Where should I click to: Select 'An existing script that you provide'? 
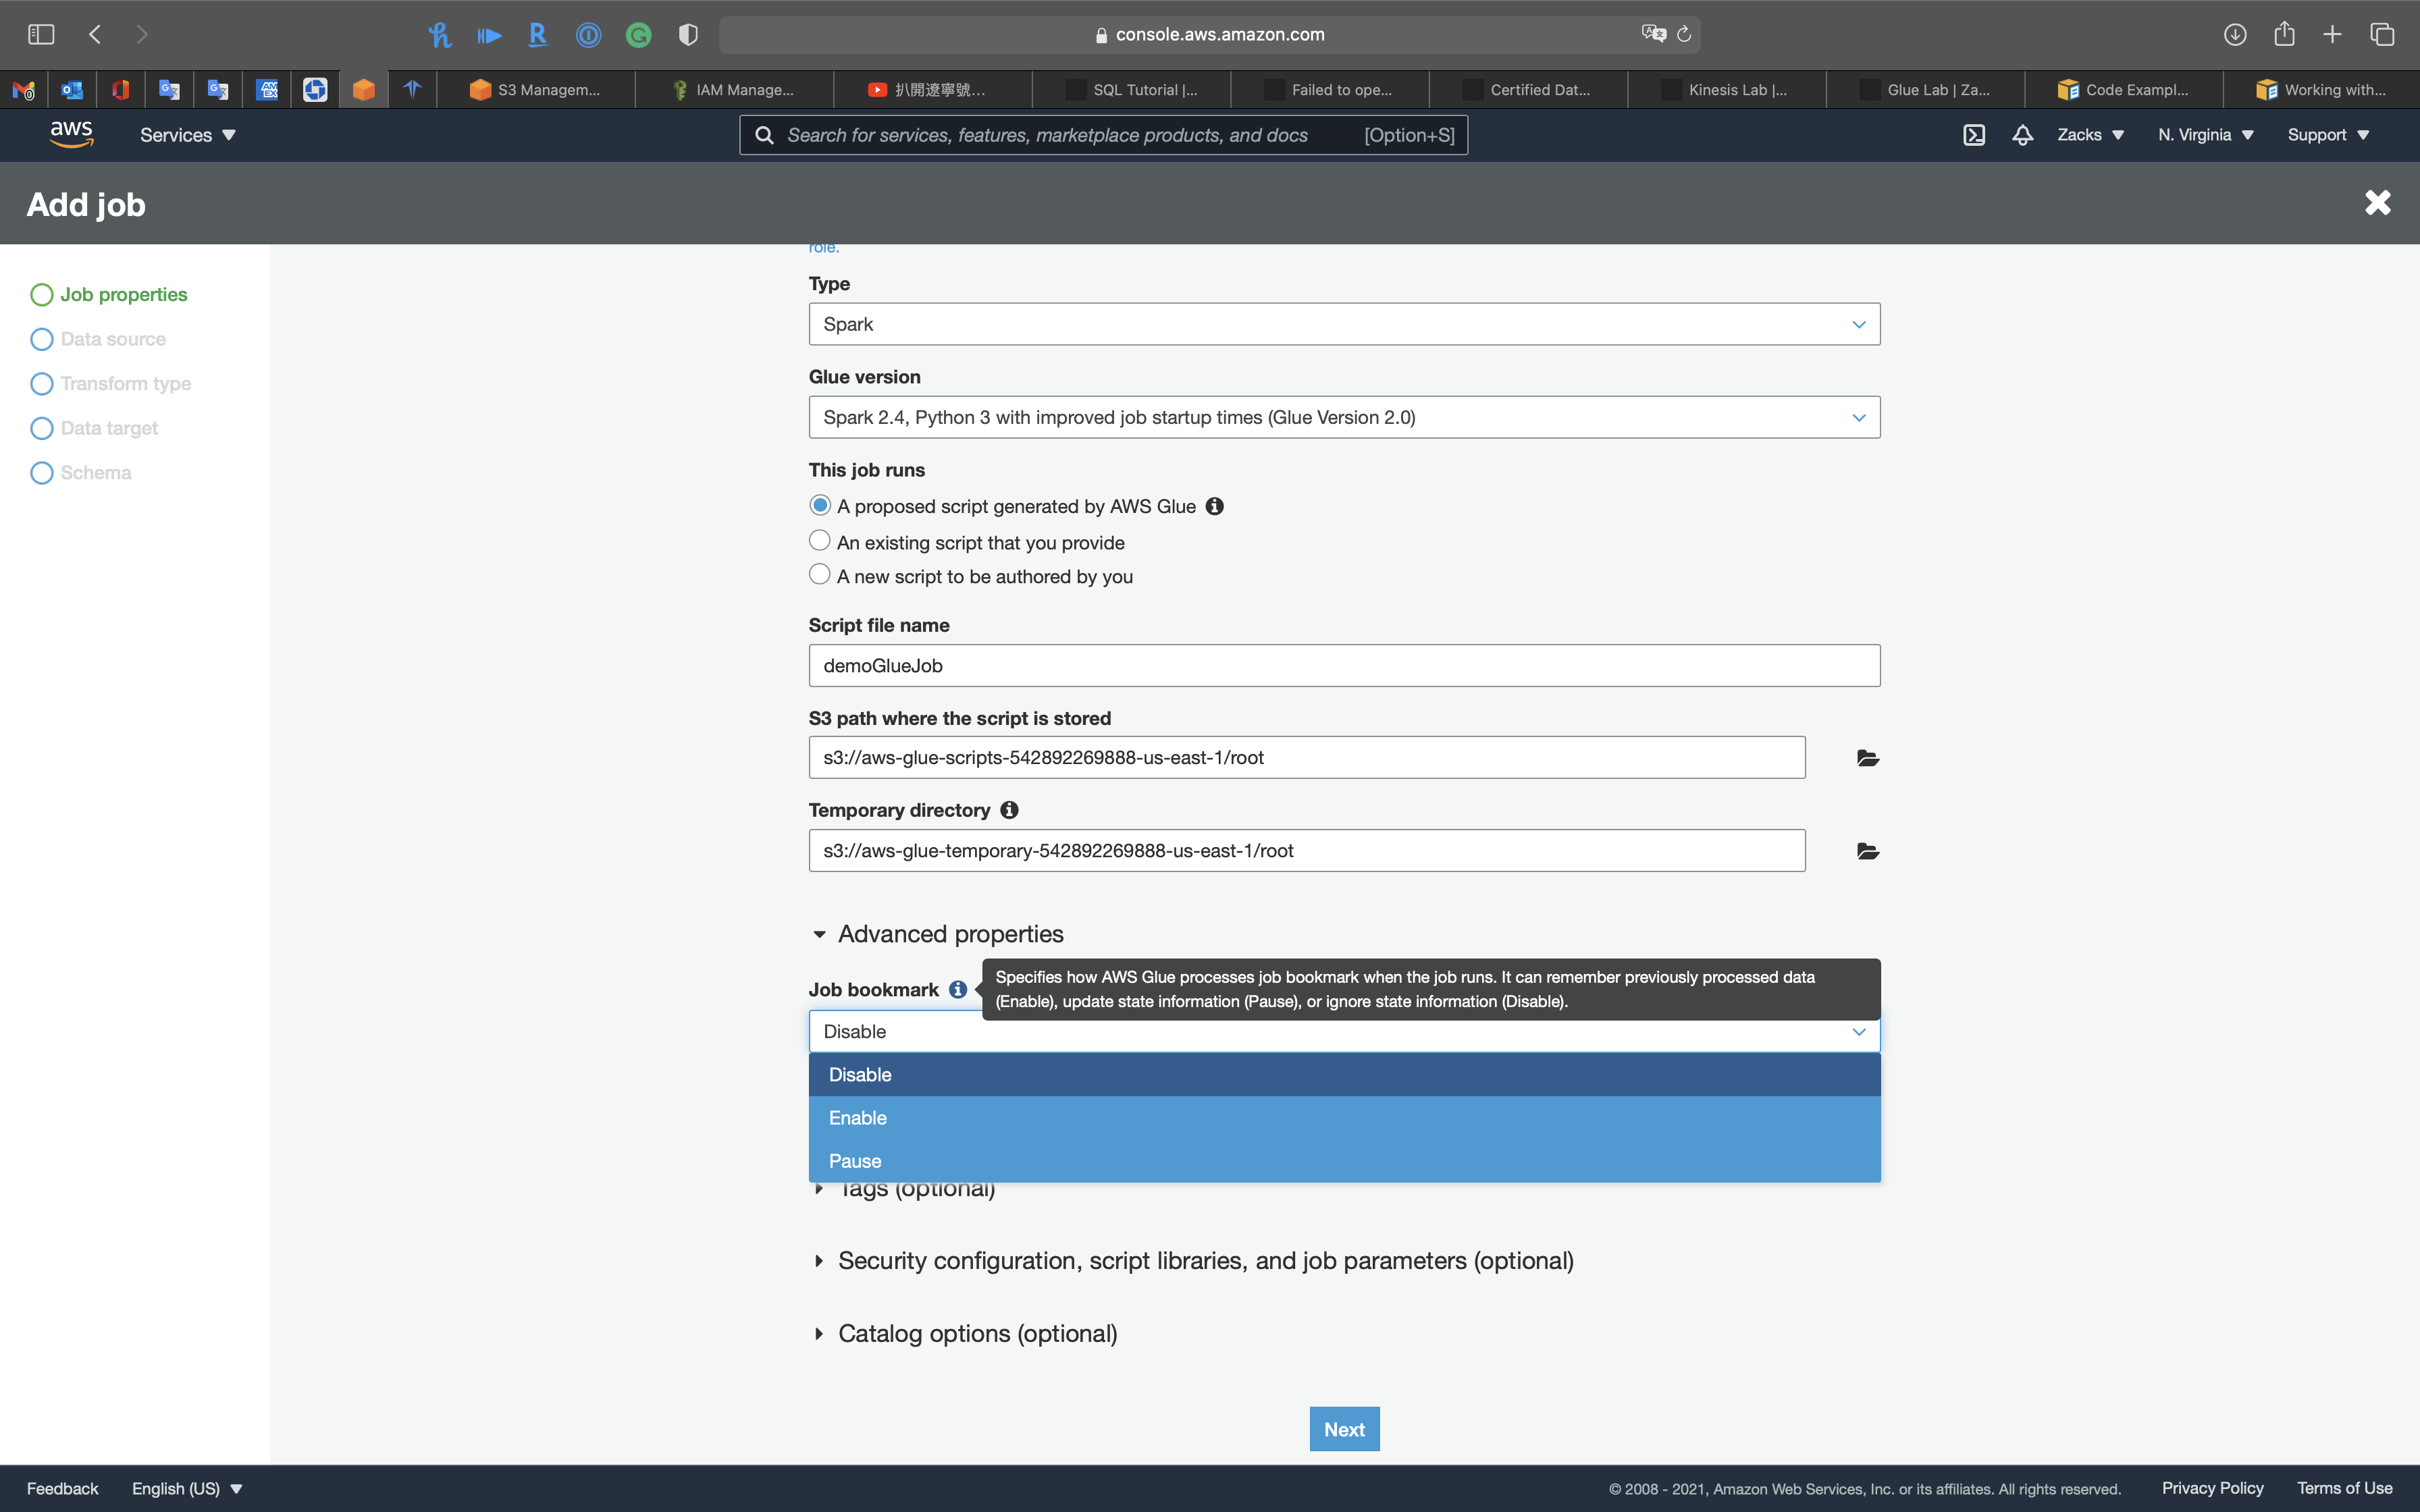pos(819,541)
